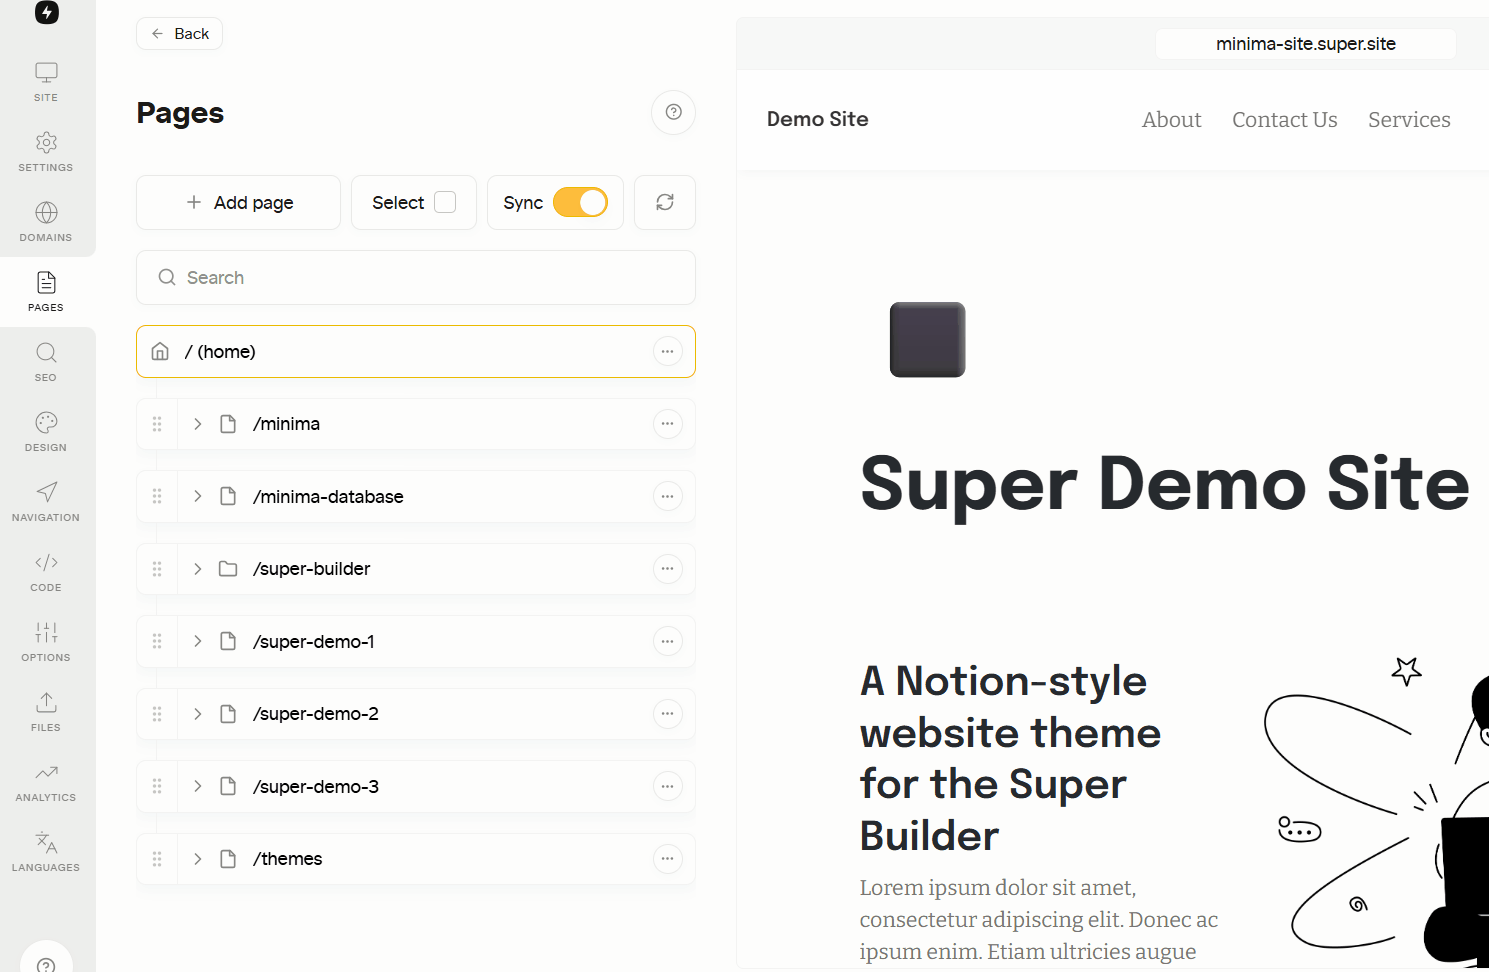The width and height of the screenshot is (1489, 972).
Task: Tick the Select checkbox
Action: tap(445, 202)
